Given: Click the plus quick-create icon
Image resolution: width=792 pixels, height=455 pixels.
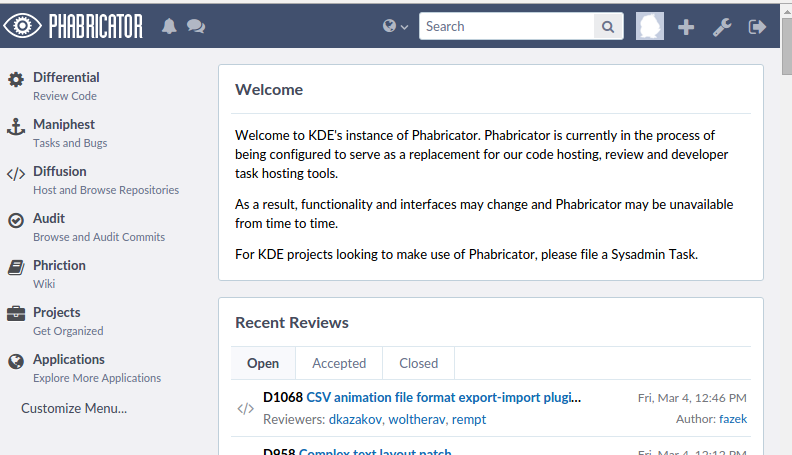Looking at the screenshot, I should pyautogui.click(x=686, y=27).
